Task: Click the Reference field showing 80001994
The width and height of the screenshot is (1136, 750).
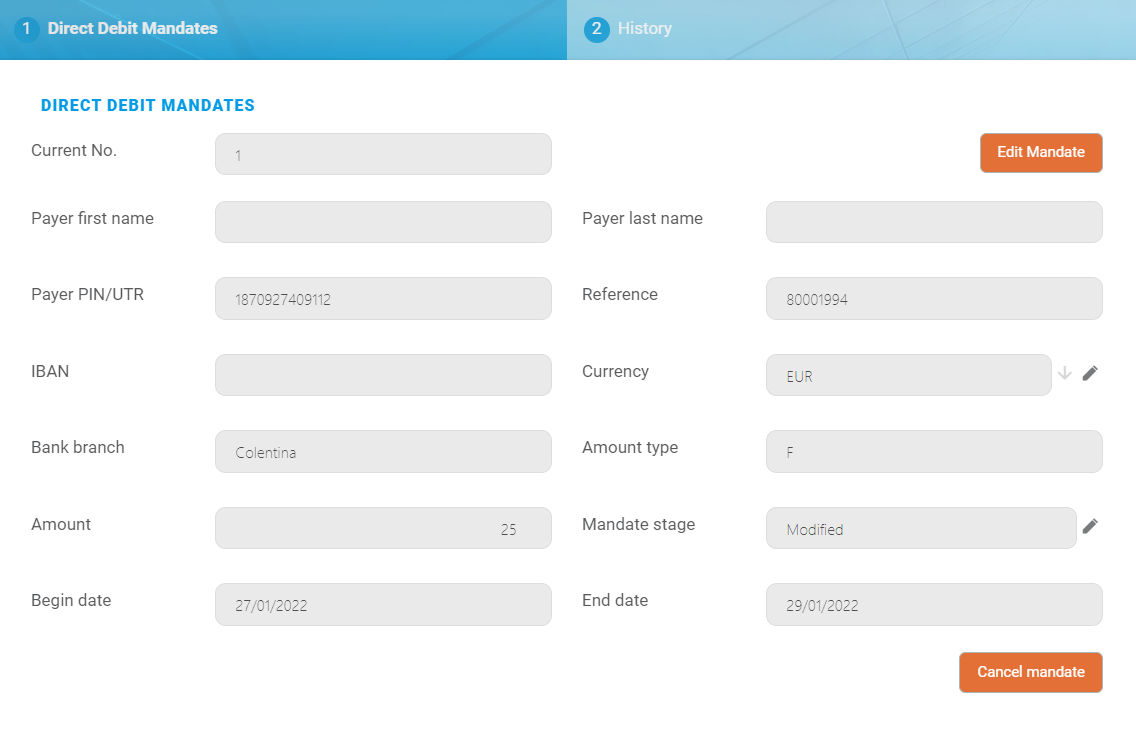Action: [x=934, y=299]
